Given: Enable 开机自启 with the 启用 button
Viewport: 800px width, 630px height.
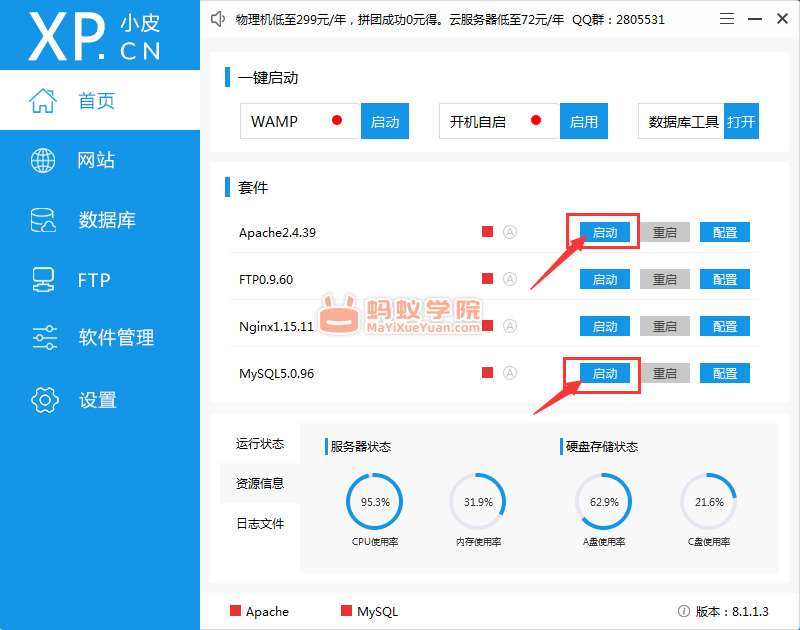Looking at the screenshot, I should 584,121.
